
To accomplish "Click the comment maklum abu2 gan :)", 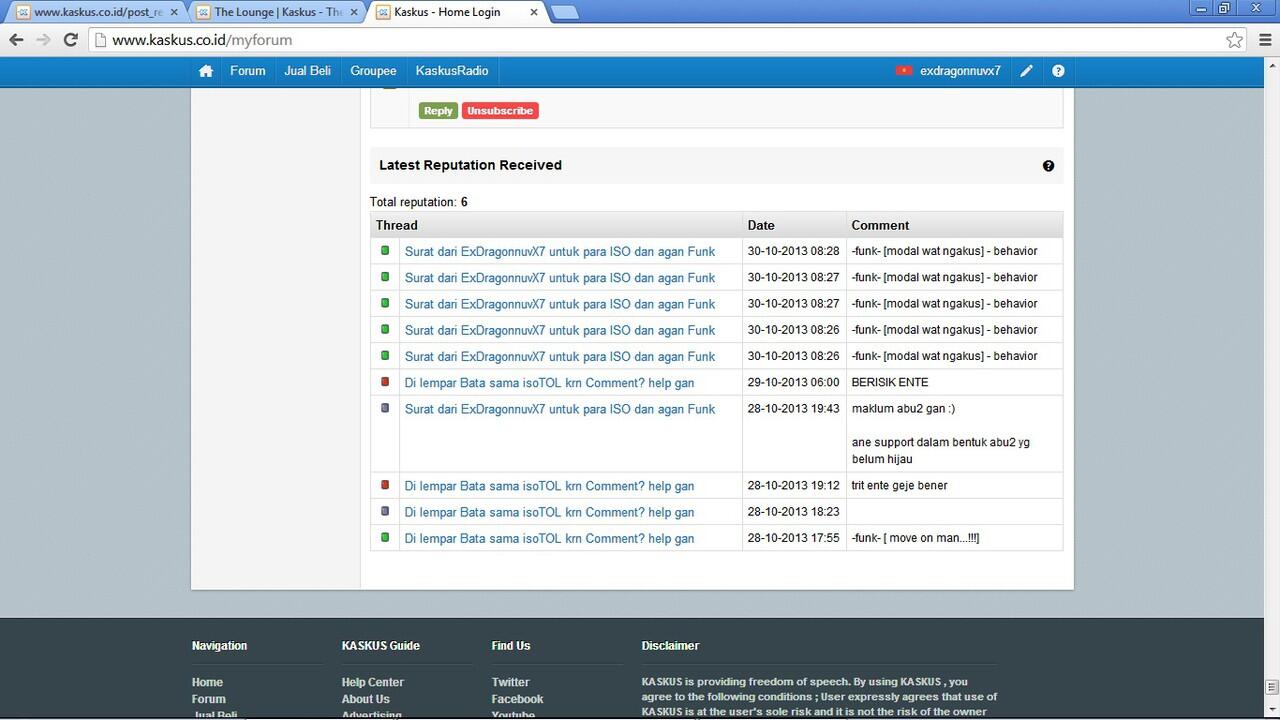I will pos(904,408).
